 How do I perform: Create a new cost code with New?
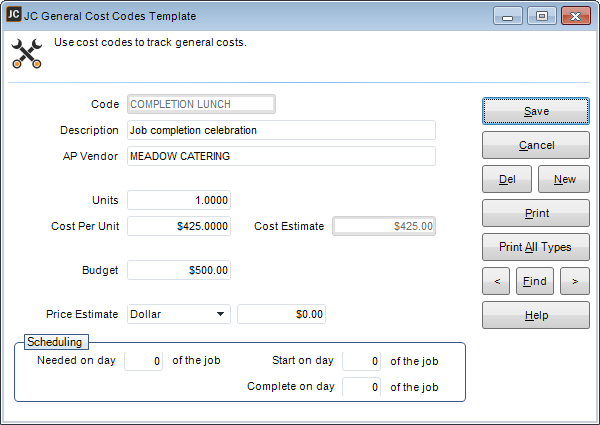click(x=564, y=179)
